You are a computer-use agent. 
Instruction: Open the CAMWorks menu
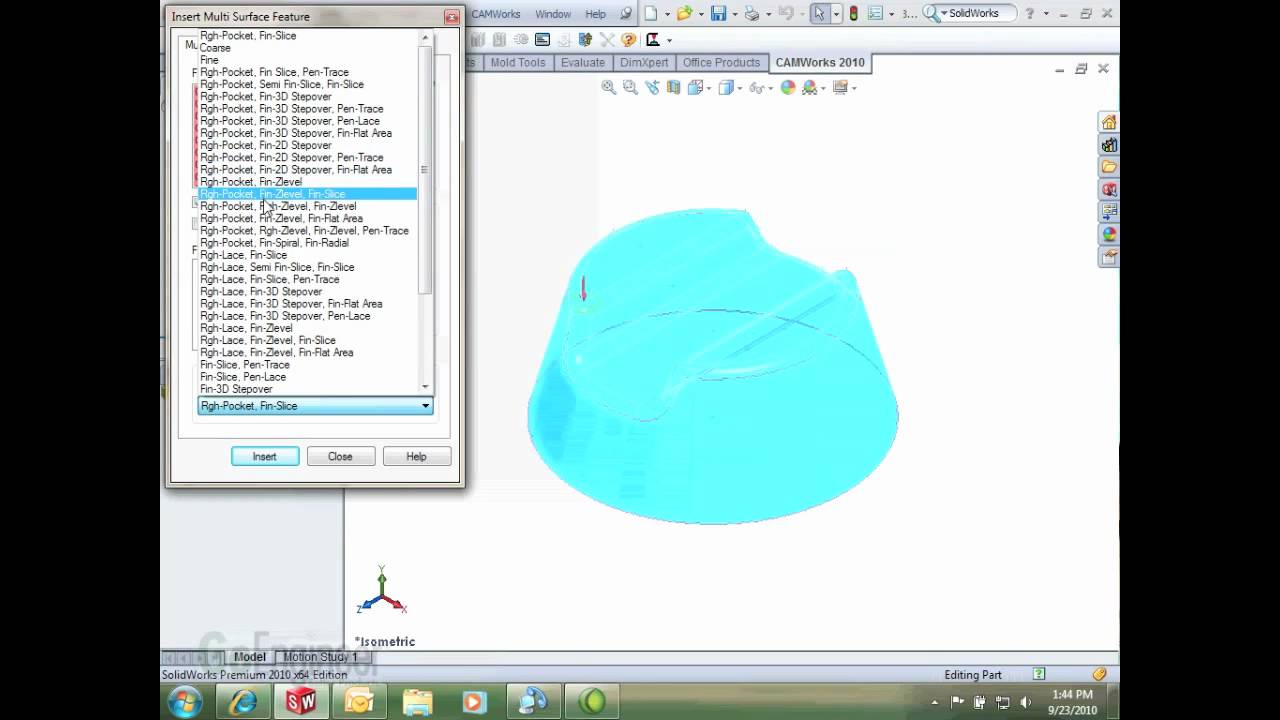tap(495, 14)
